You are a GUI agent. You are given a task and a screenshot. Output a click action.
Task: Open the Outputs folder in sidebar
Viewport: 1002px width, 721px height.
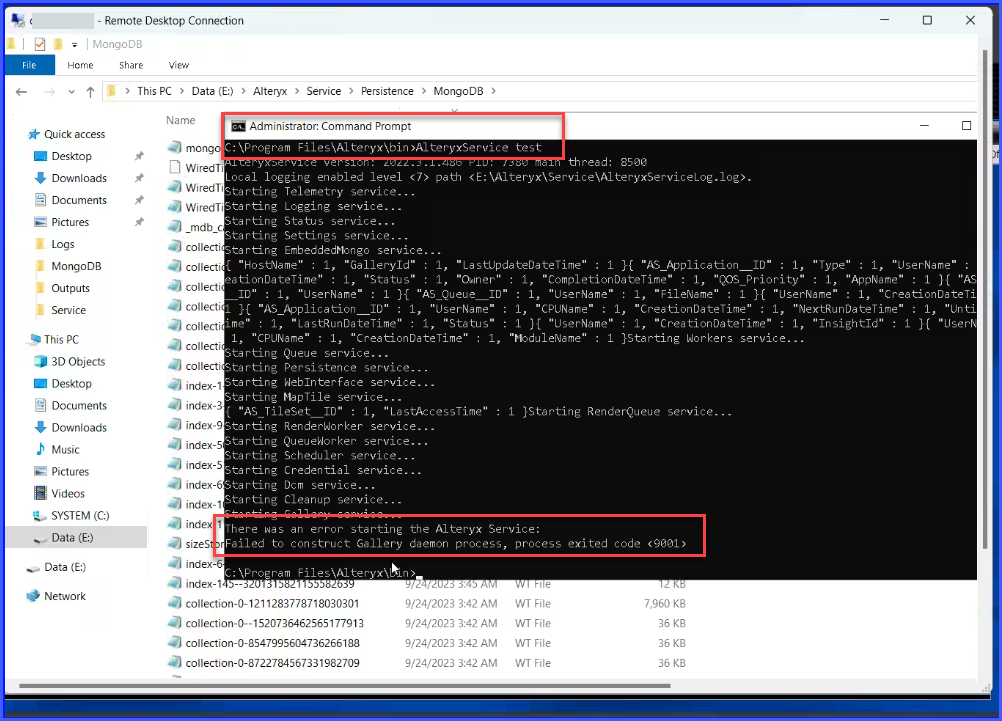pos(70,288)
